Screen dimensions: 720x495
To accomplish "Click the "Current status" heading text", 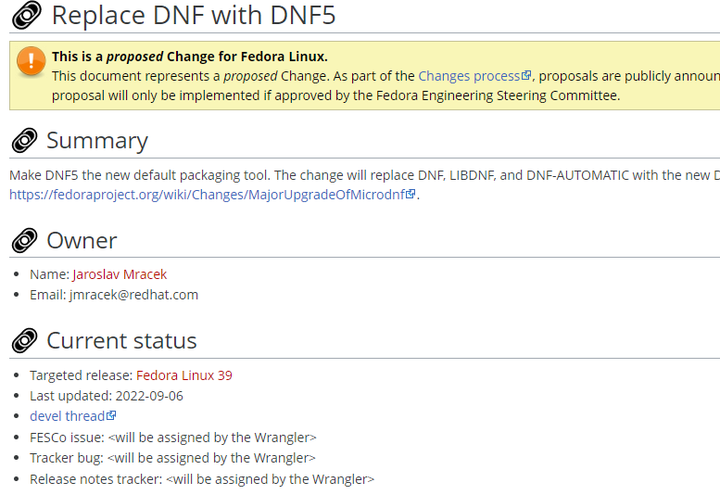I will pyautogui.click(x=121, y=341).
